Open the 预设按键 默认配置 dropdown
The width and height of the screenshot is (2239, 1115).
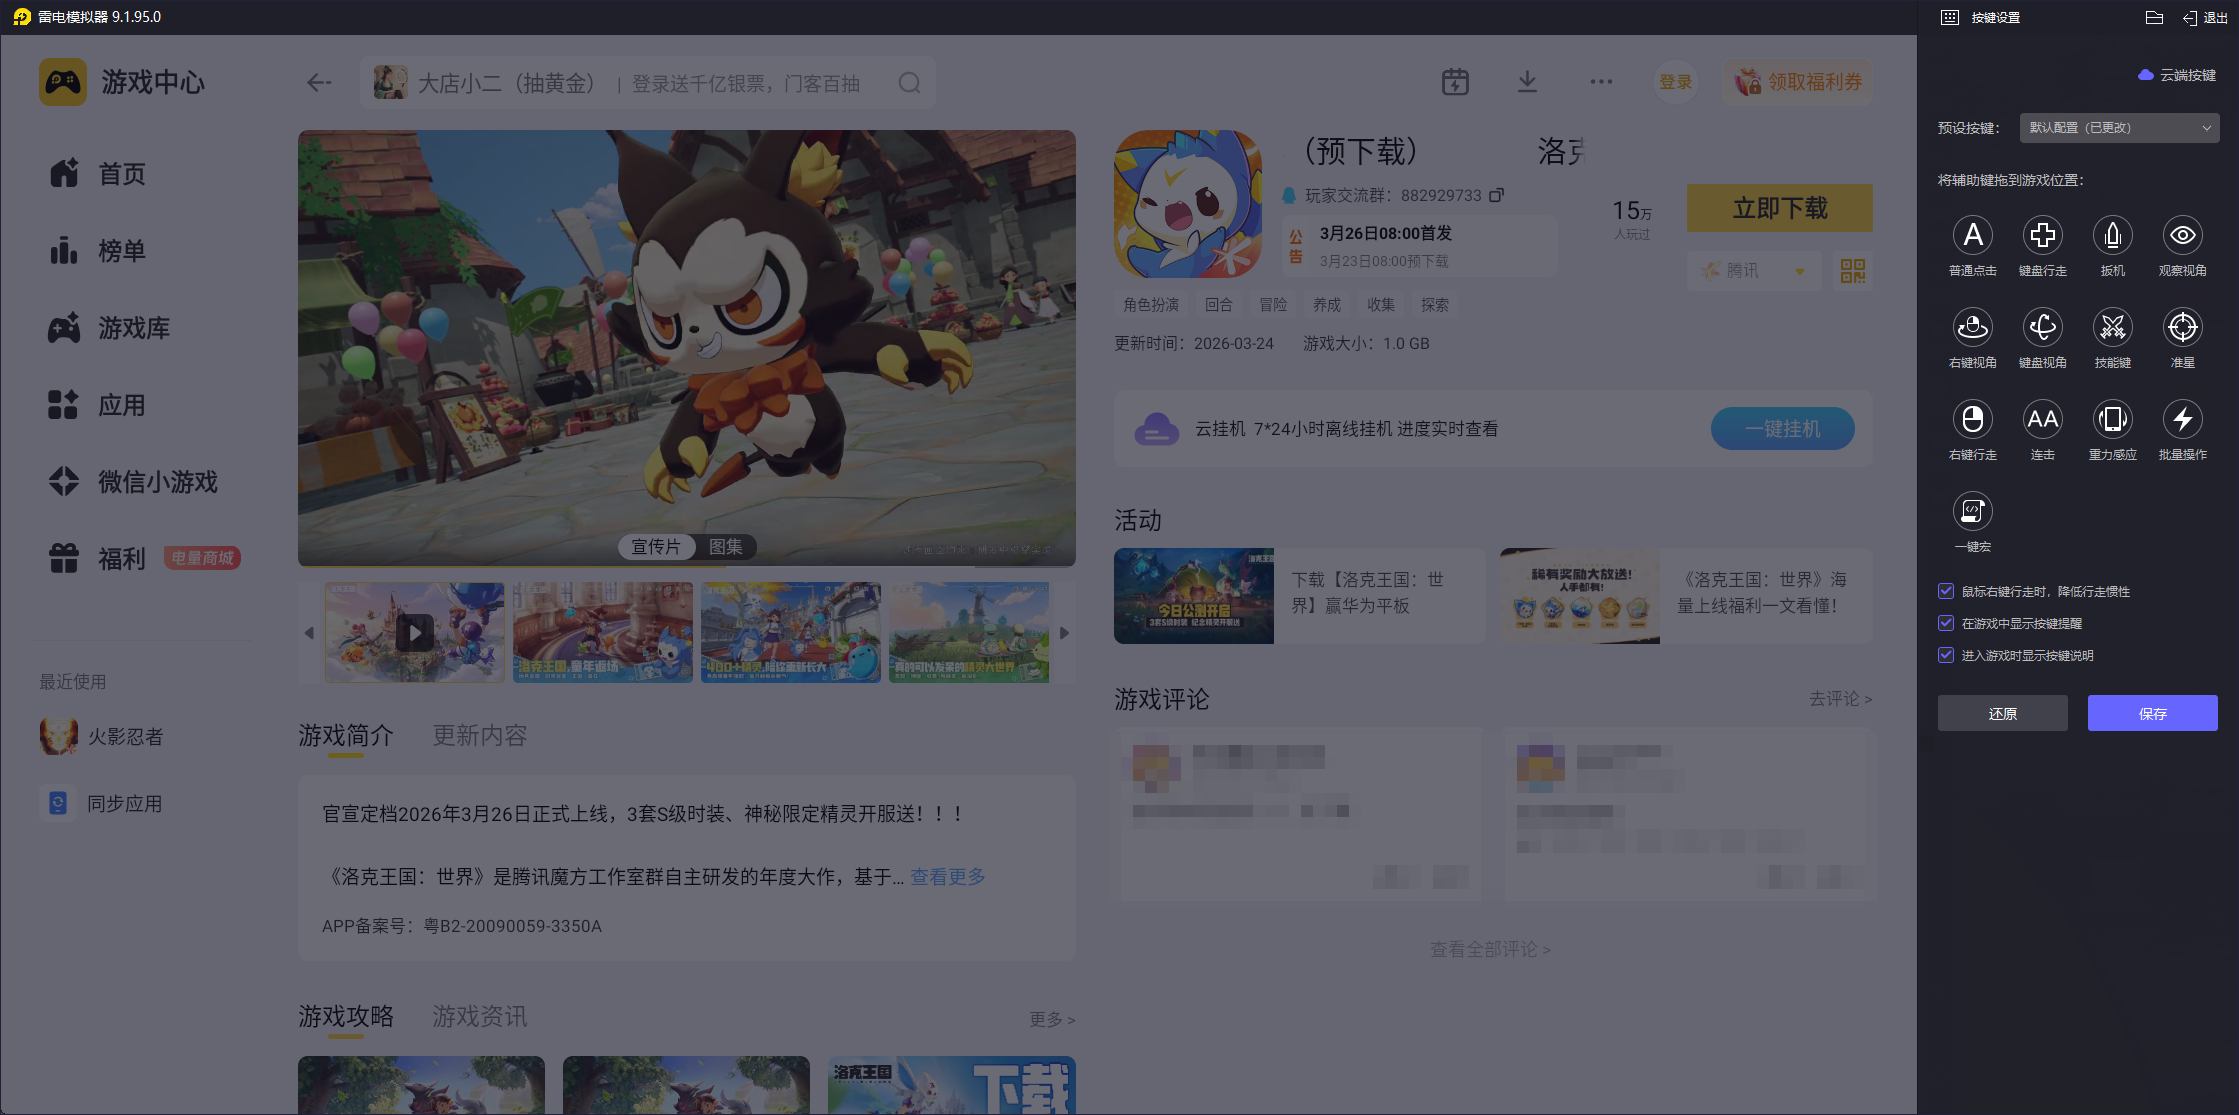2118,128
